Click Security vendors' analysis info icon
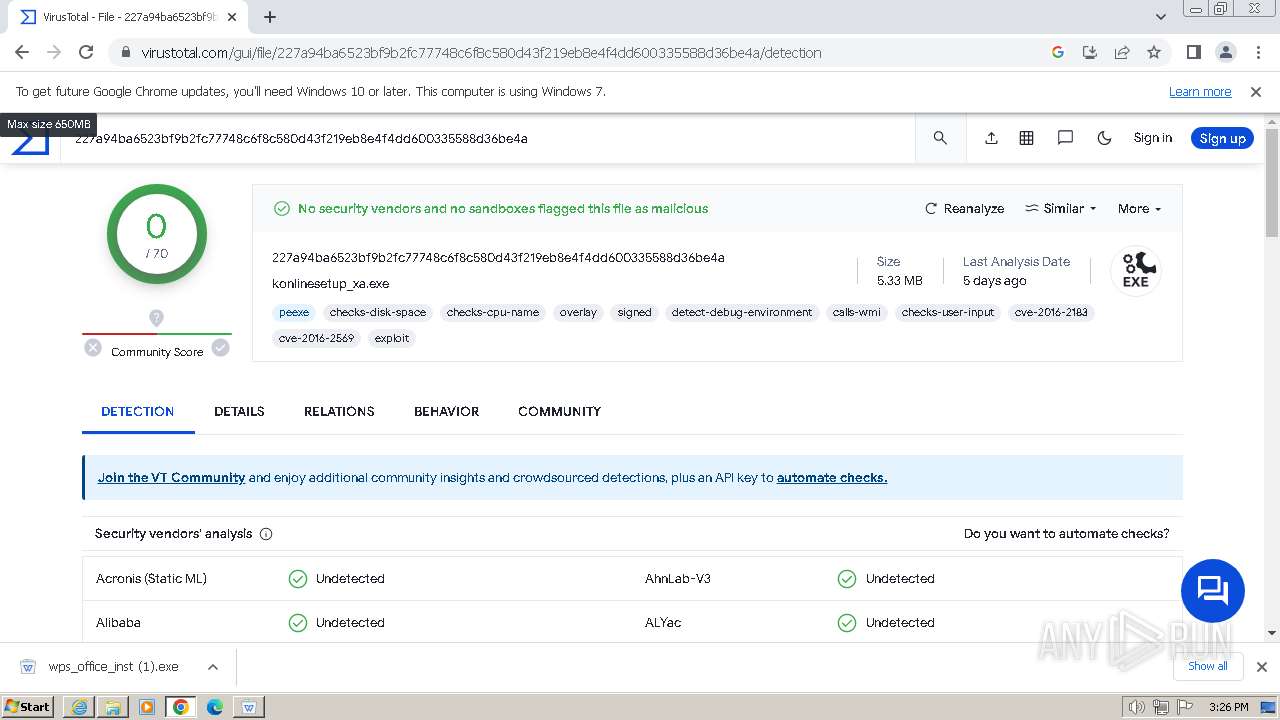1280x720 pixels. (x=266, y=534)
